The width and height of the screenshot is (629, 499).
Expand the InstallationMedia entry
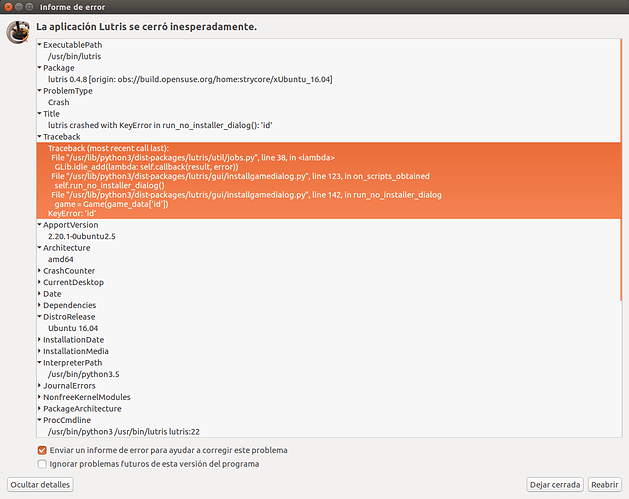pos(39,351)
